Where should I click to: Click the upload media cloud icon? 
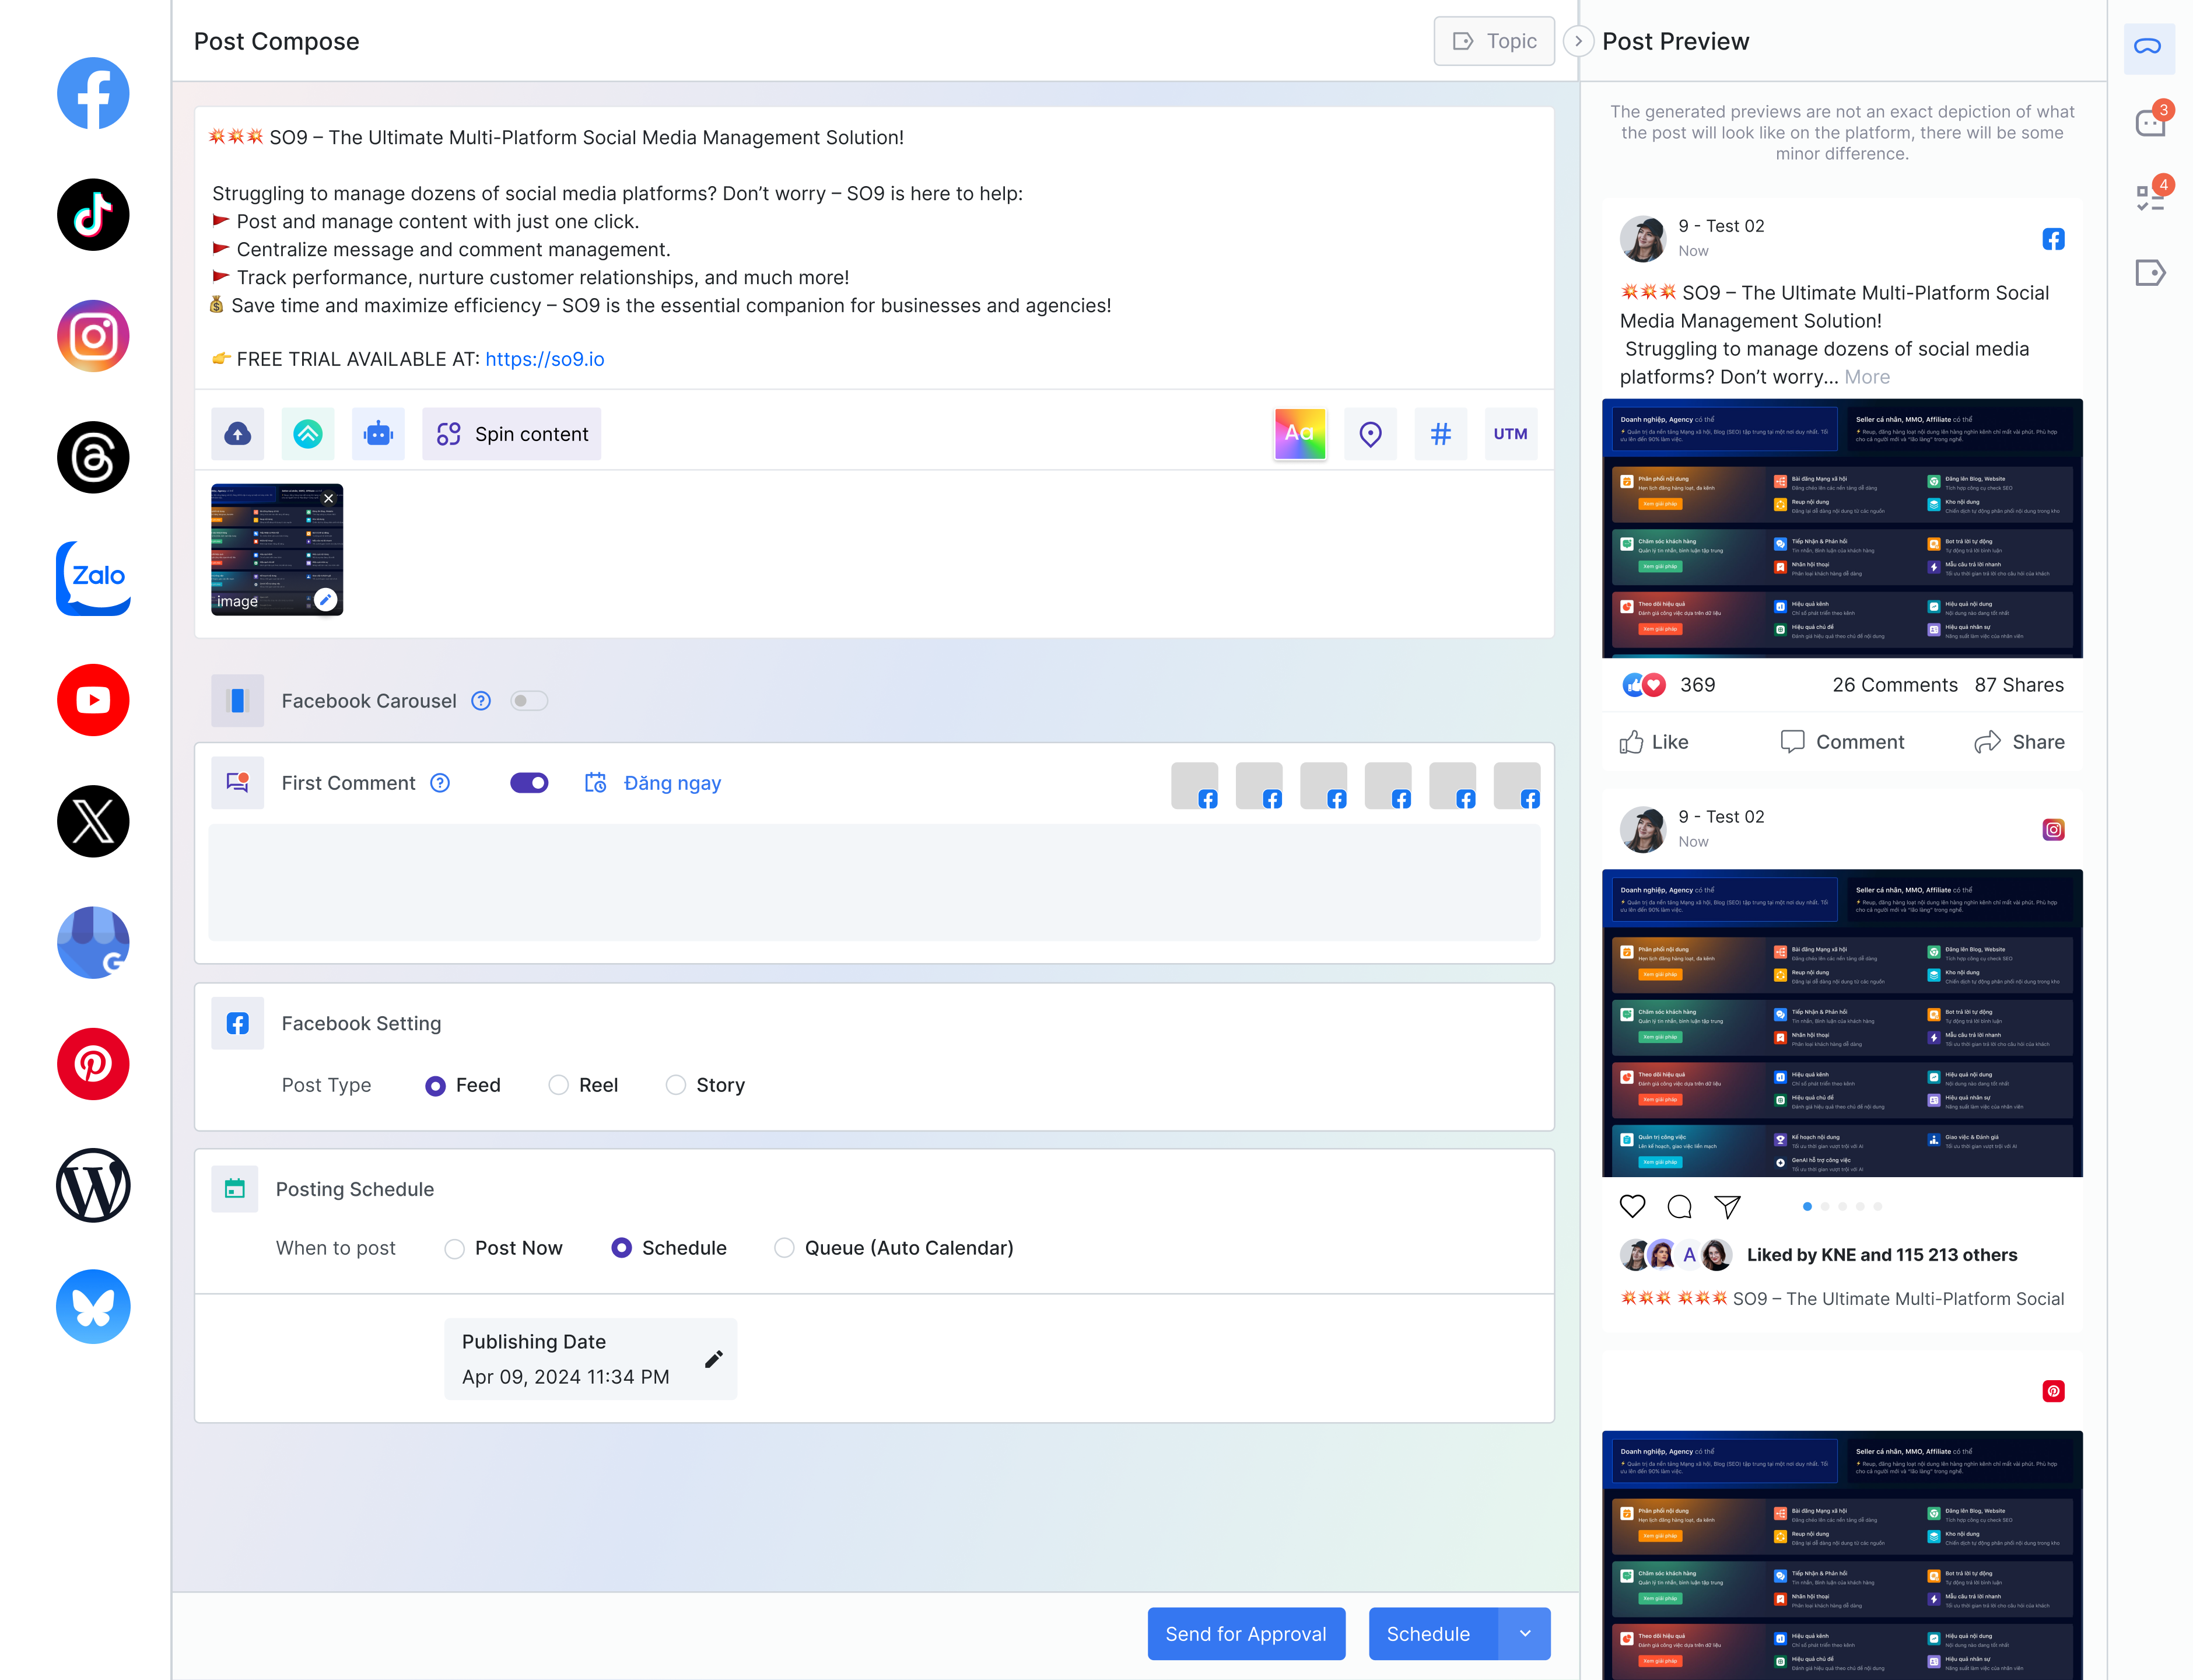(237, 434)
